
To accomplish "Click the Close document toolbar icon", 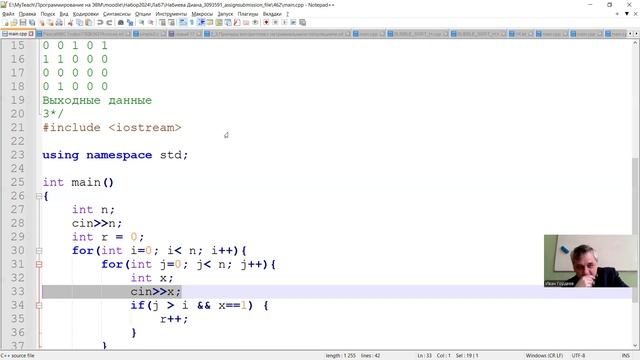I will click(42, 22).
